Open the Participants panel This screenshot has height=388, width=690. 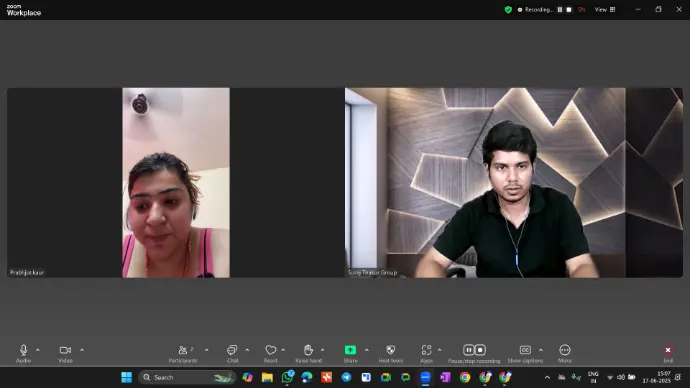(x=183, y=354)
